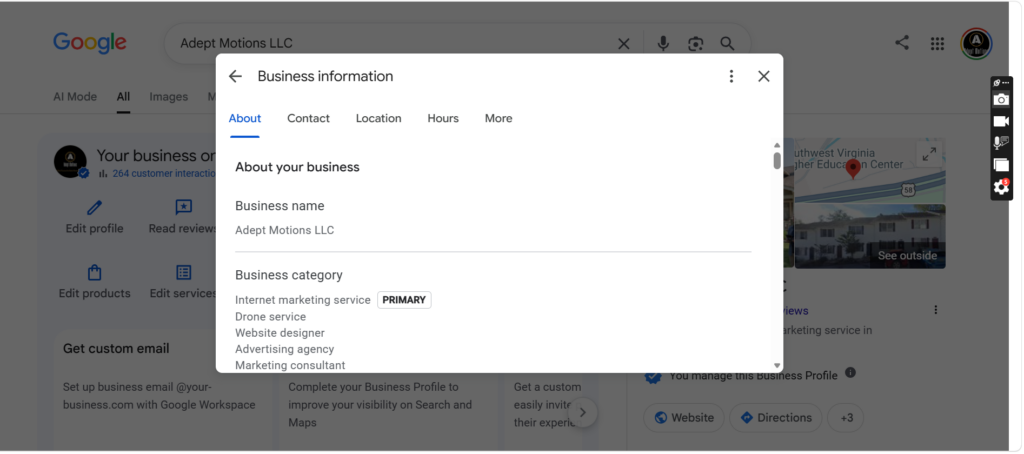Click the Internet marketing service category
The width and height of the screenshot is (1024, 454).
tap(303, 300)
